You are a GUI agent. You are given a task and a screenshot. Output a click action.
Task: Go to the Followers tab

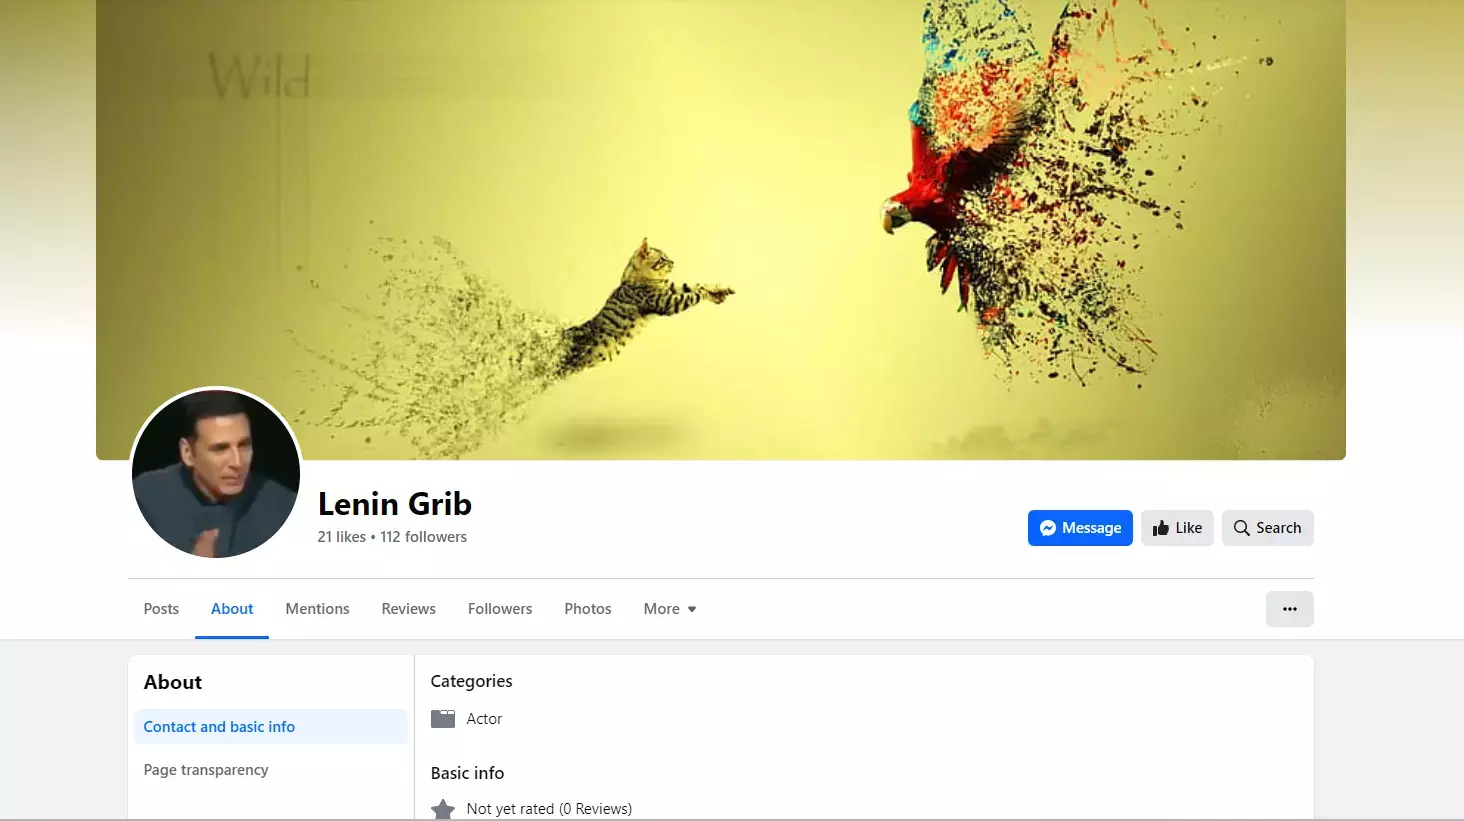[500, 609]
